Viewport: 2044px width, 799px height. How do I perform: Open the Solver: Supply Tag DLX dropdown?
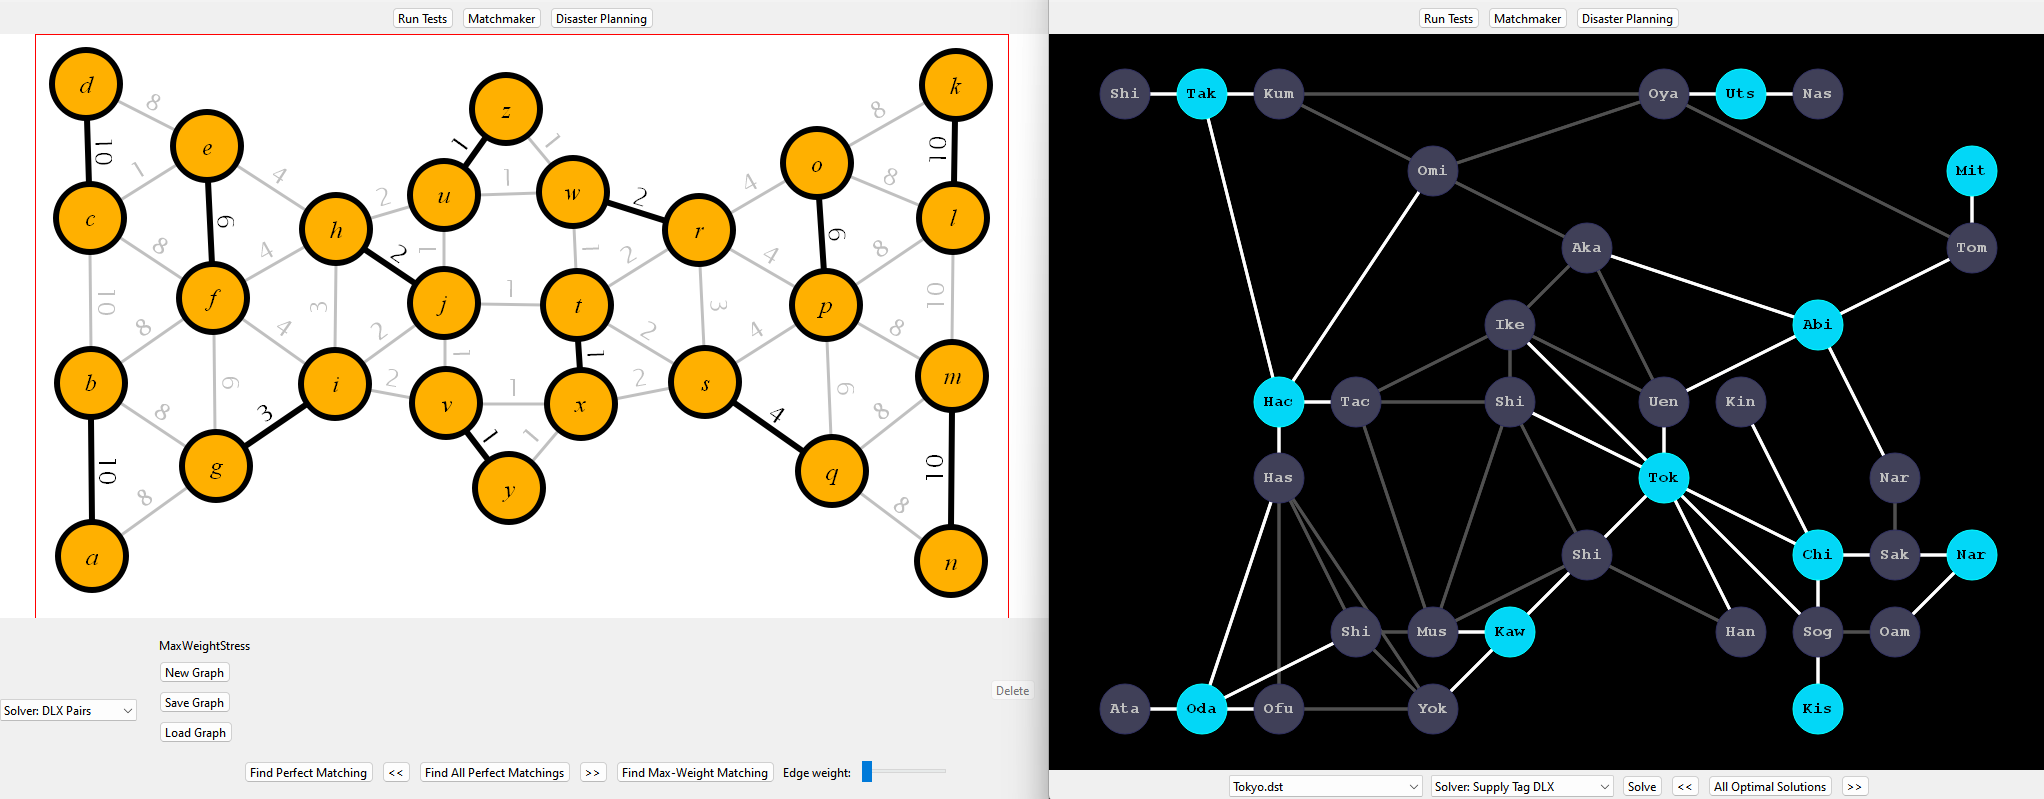1522,787
